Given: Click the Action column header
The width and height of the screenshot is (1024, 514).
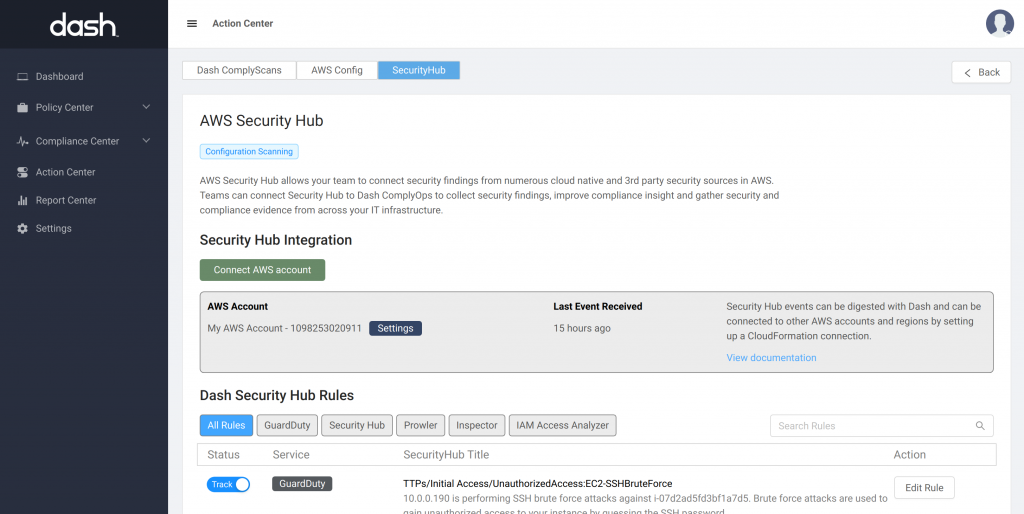Looking at the screenshot, I should tap(910, 455).
